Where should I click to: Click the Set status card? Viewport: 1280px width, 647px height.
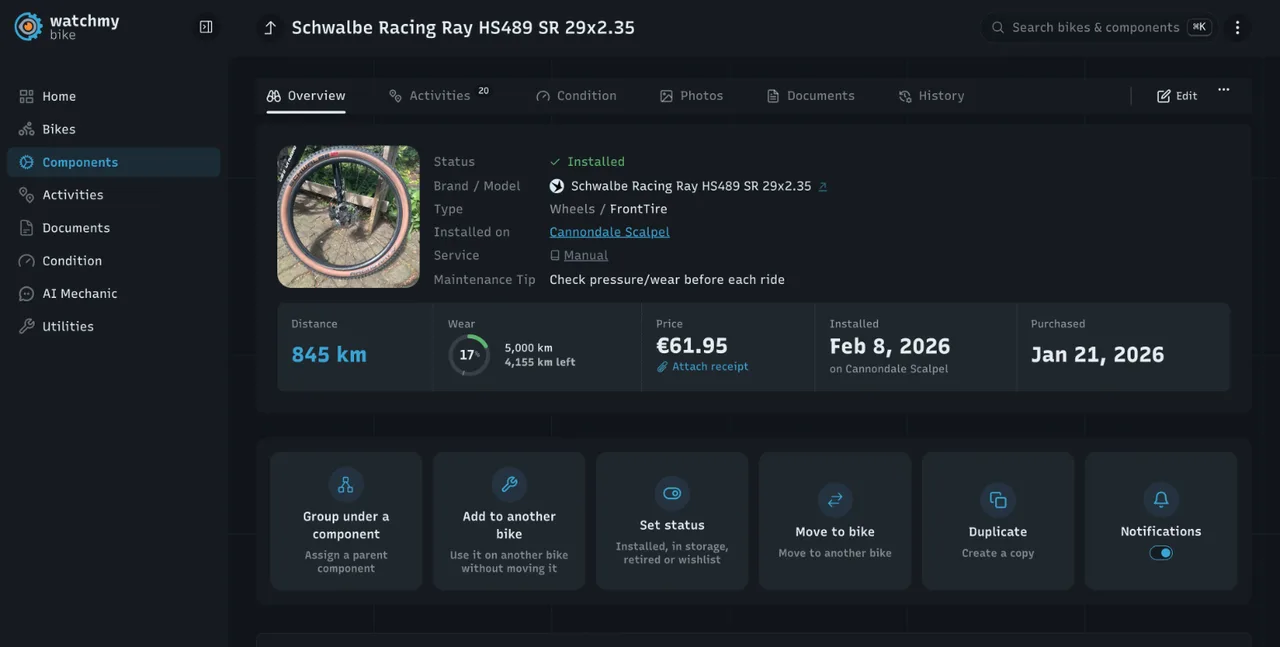tap(672, 521)
